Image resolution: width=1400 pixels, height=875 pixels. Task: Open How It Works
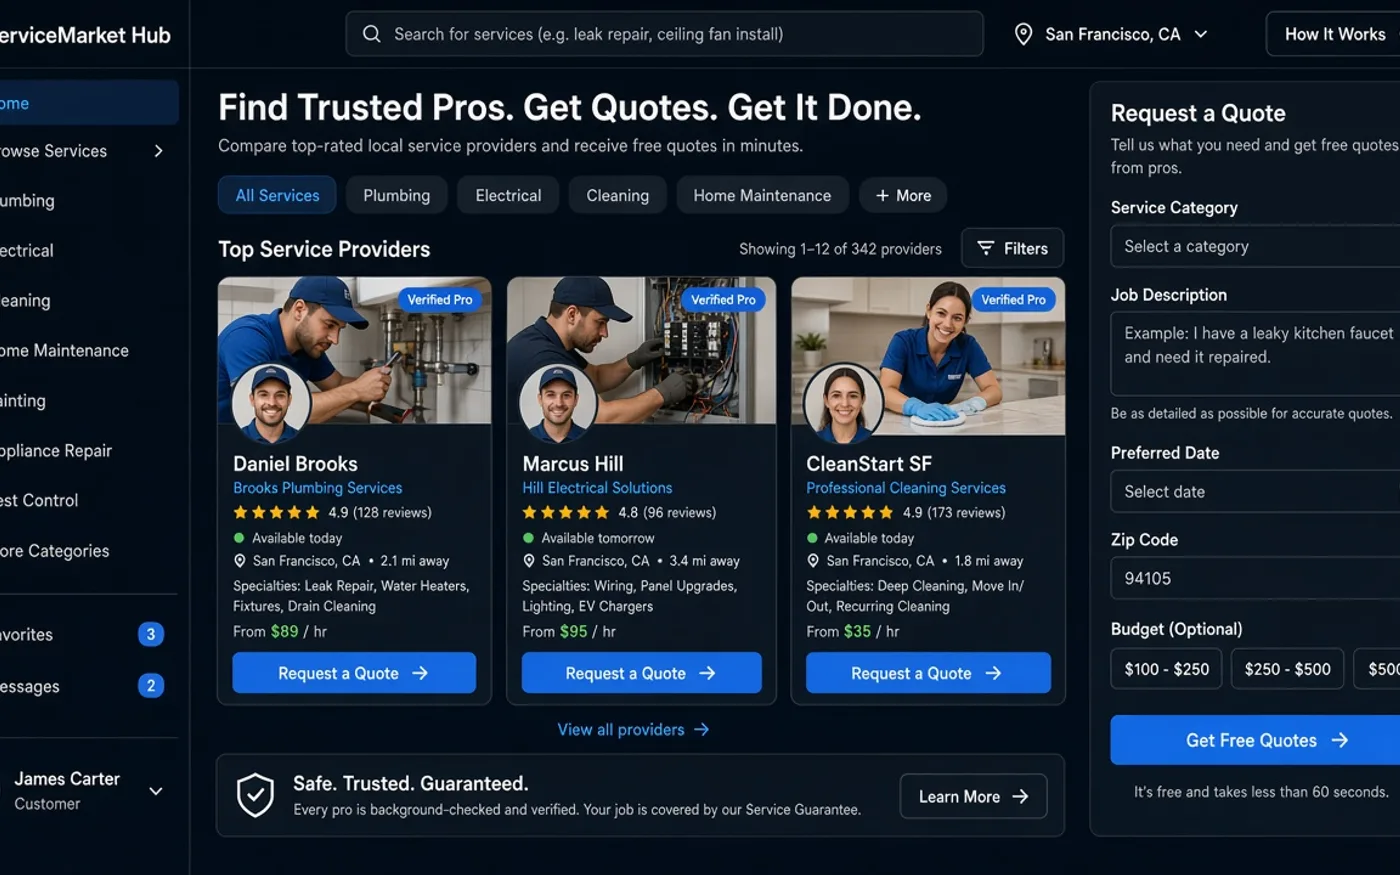tap(1334, 34)
